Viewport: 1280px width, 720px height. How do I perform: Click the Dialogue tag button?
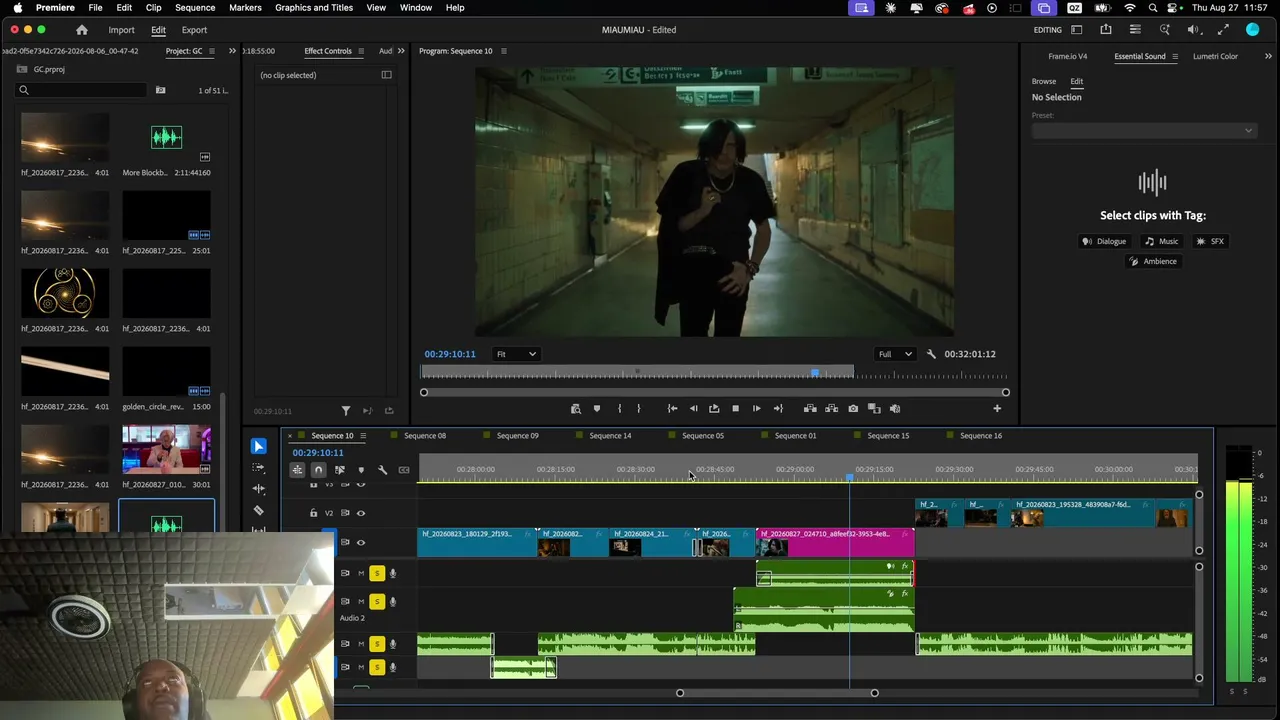pos(1104,241)
